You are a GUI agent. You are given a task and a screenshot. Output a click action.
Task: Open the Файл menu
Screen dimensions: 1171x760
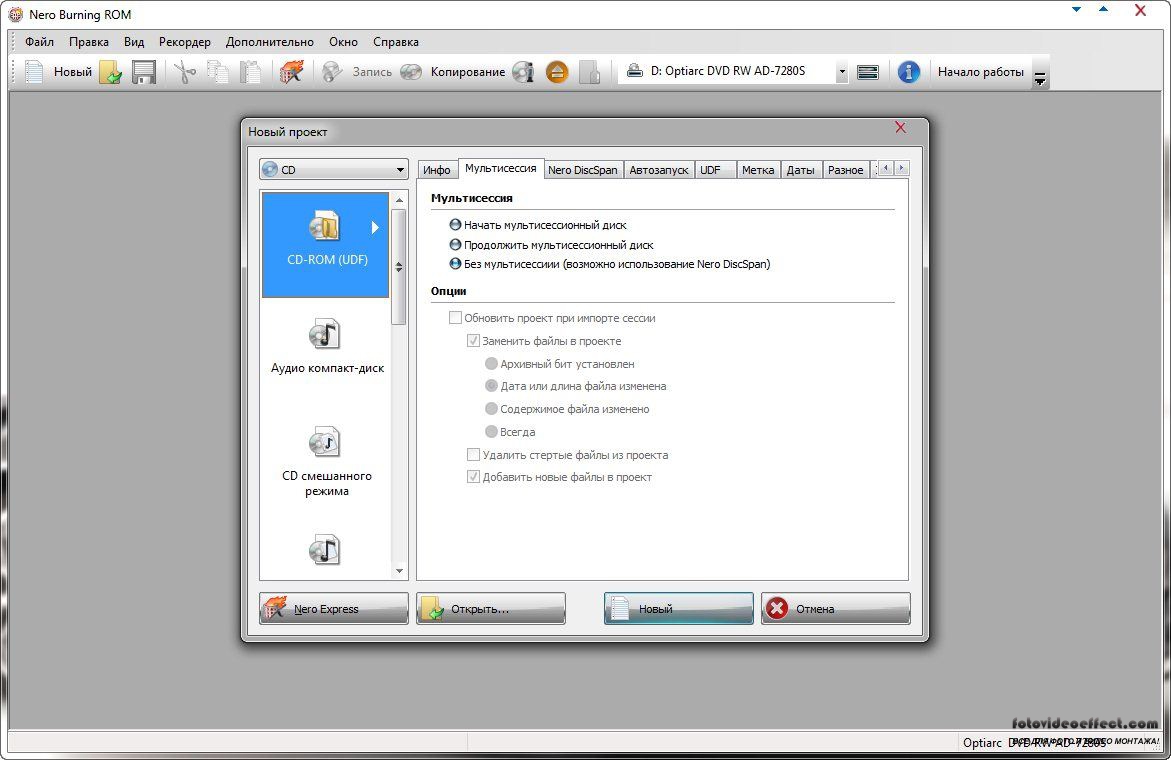point(39,42)
